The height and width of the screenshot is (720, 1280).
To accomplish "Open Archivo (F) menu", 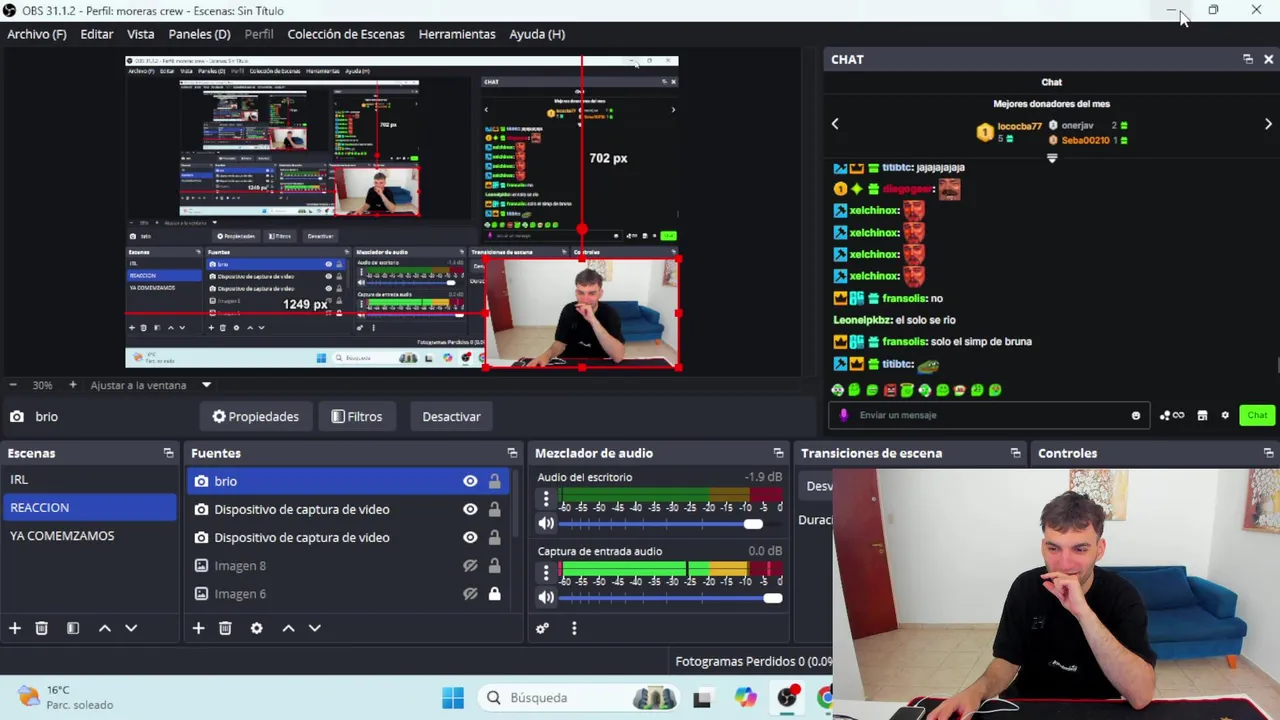I will (37, 34).
